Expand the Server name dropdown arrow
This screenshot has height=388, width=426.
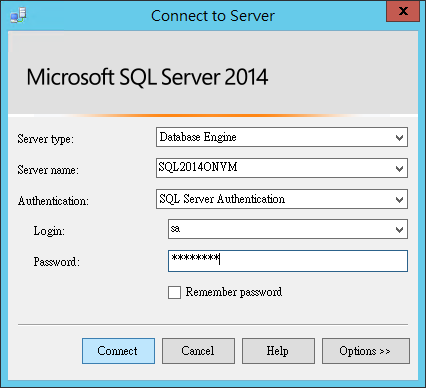[x=399, y=168]
